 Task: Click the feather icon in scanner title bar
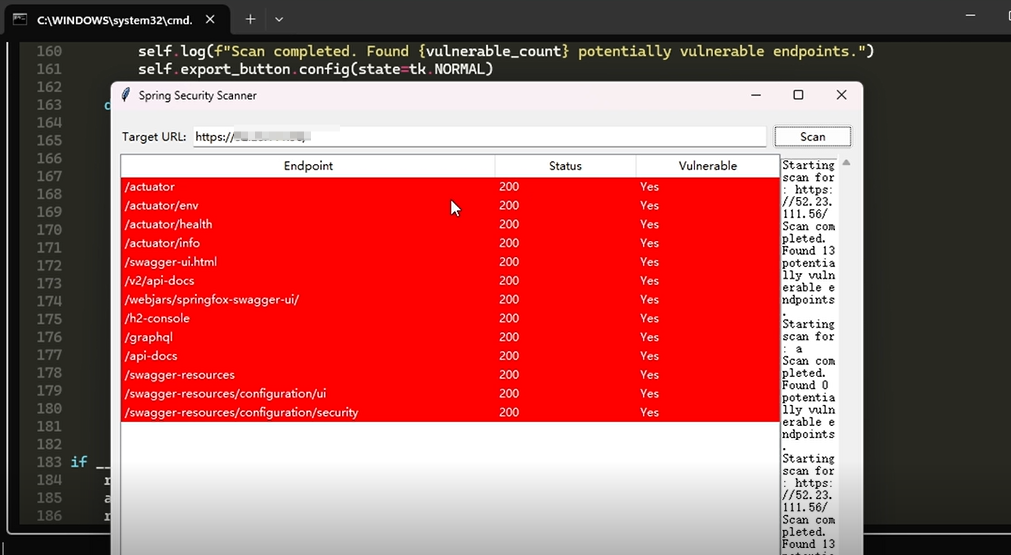(126, 95)
